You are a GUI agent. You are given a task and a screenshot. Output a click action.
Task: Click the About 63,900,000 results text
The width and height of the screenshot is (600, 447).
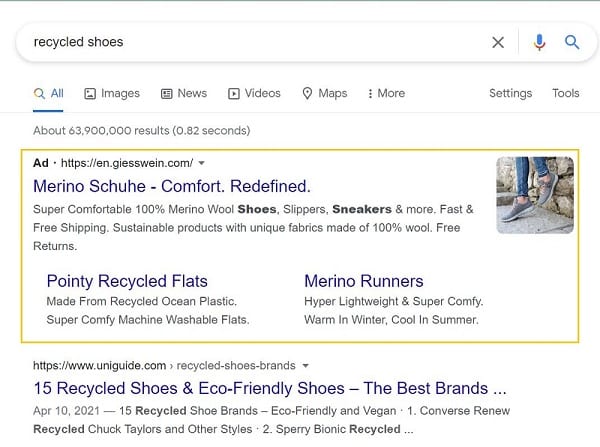click(142, 131)
